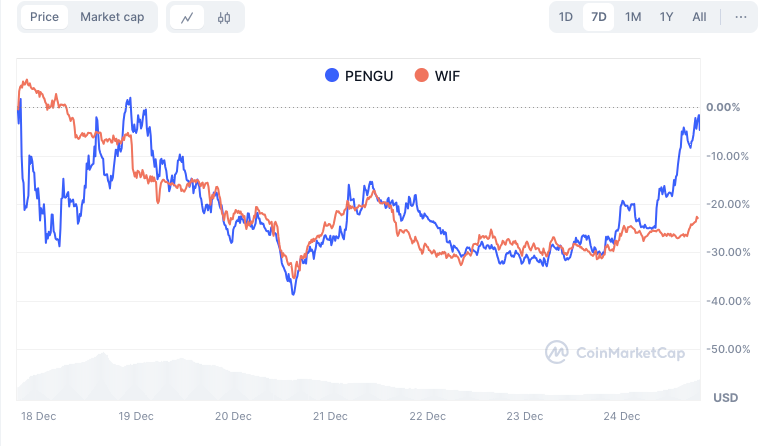Select the Price tab
Screen dimensions: 768x446
[44, 17]
